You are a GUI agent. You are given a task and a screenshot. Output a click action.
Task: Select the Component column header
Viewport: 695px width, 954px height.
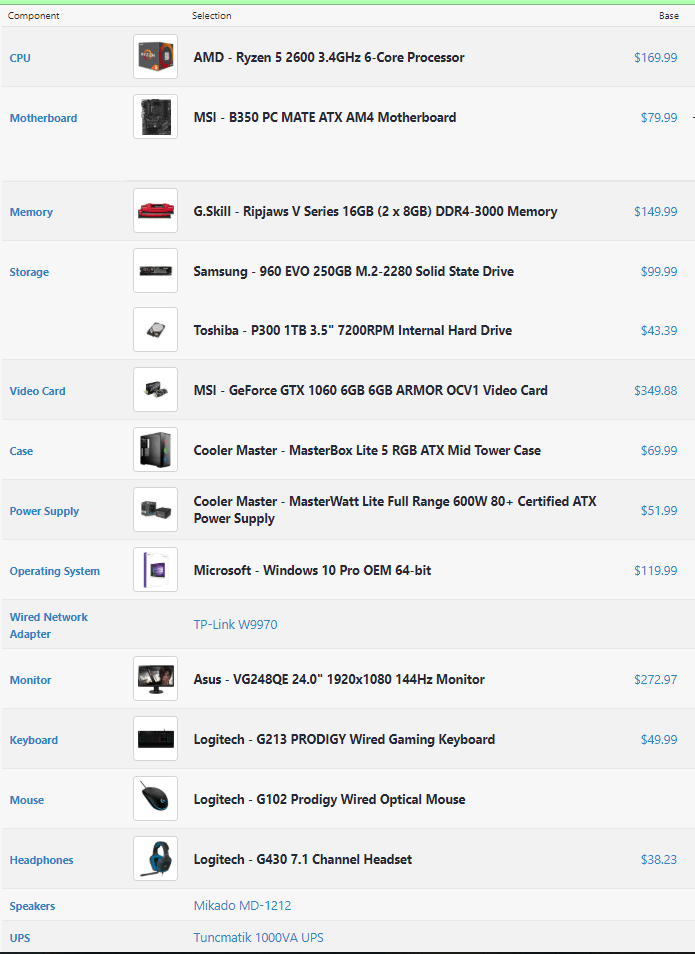tap(33, 16)
